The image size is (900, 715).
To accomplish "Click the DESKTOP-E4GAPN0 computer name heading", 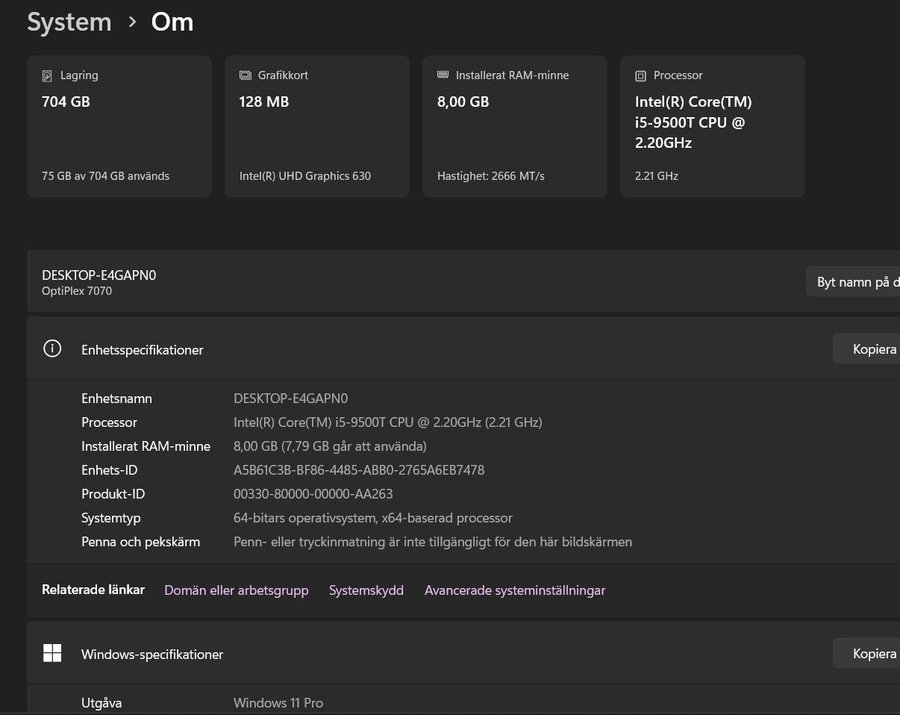I will click(x=99, y=275).
